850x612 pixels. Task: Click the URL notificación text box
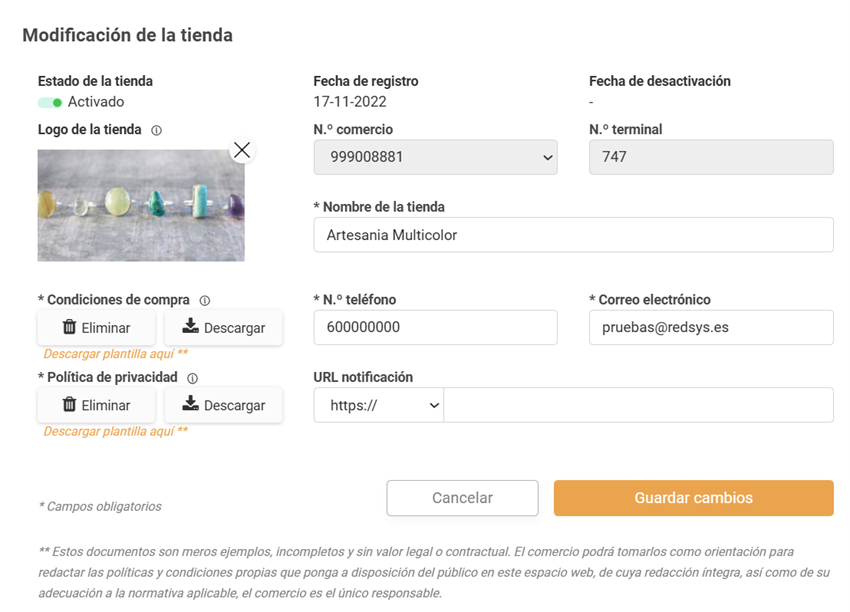point(638,405)
